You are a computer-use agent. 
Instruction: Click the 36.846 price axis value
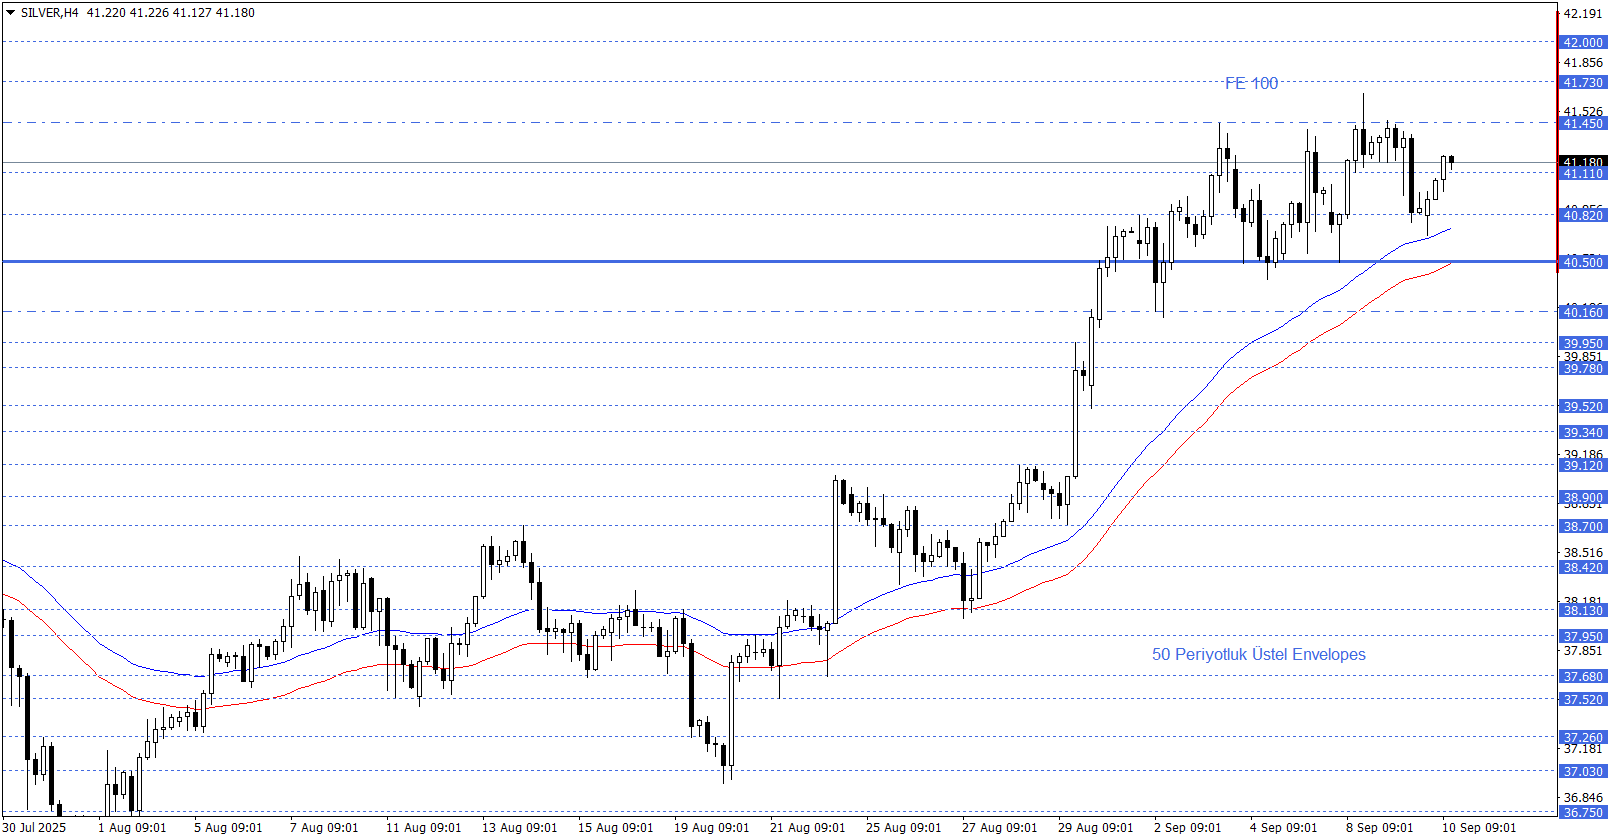(x=1583, y=798)
